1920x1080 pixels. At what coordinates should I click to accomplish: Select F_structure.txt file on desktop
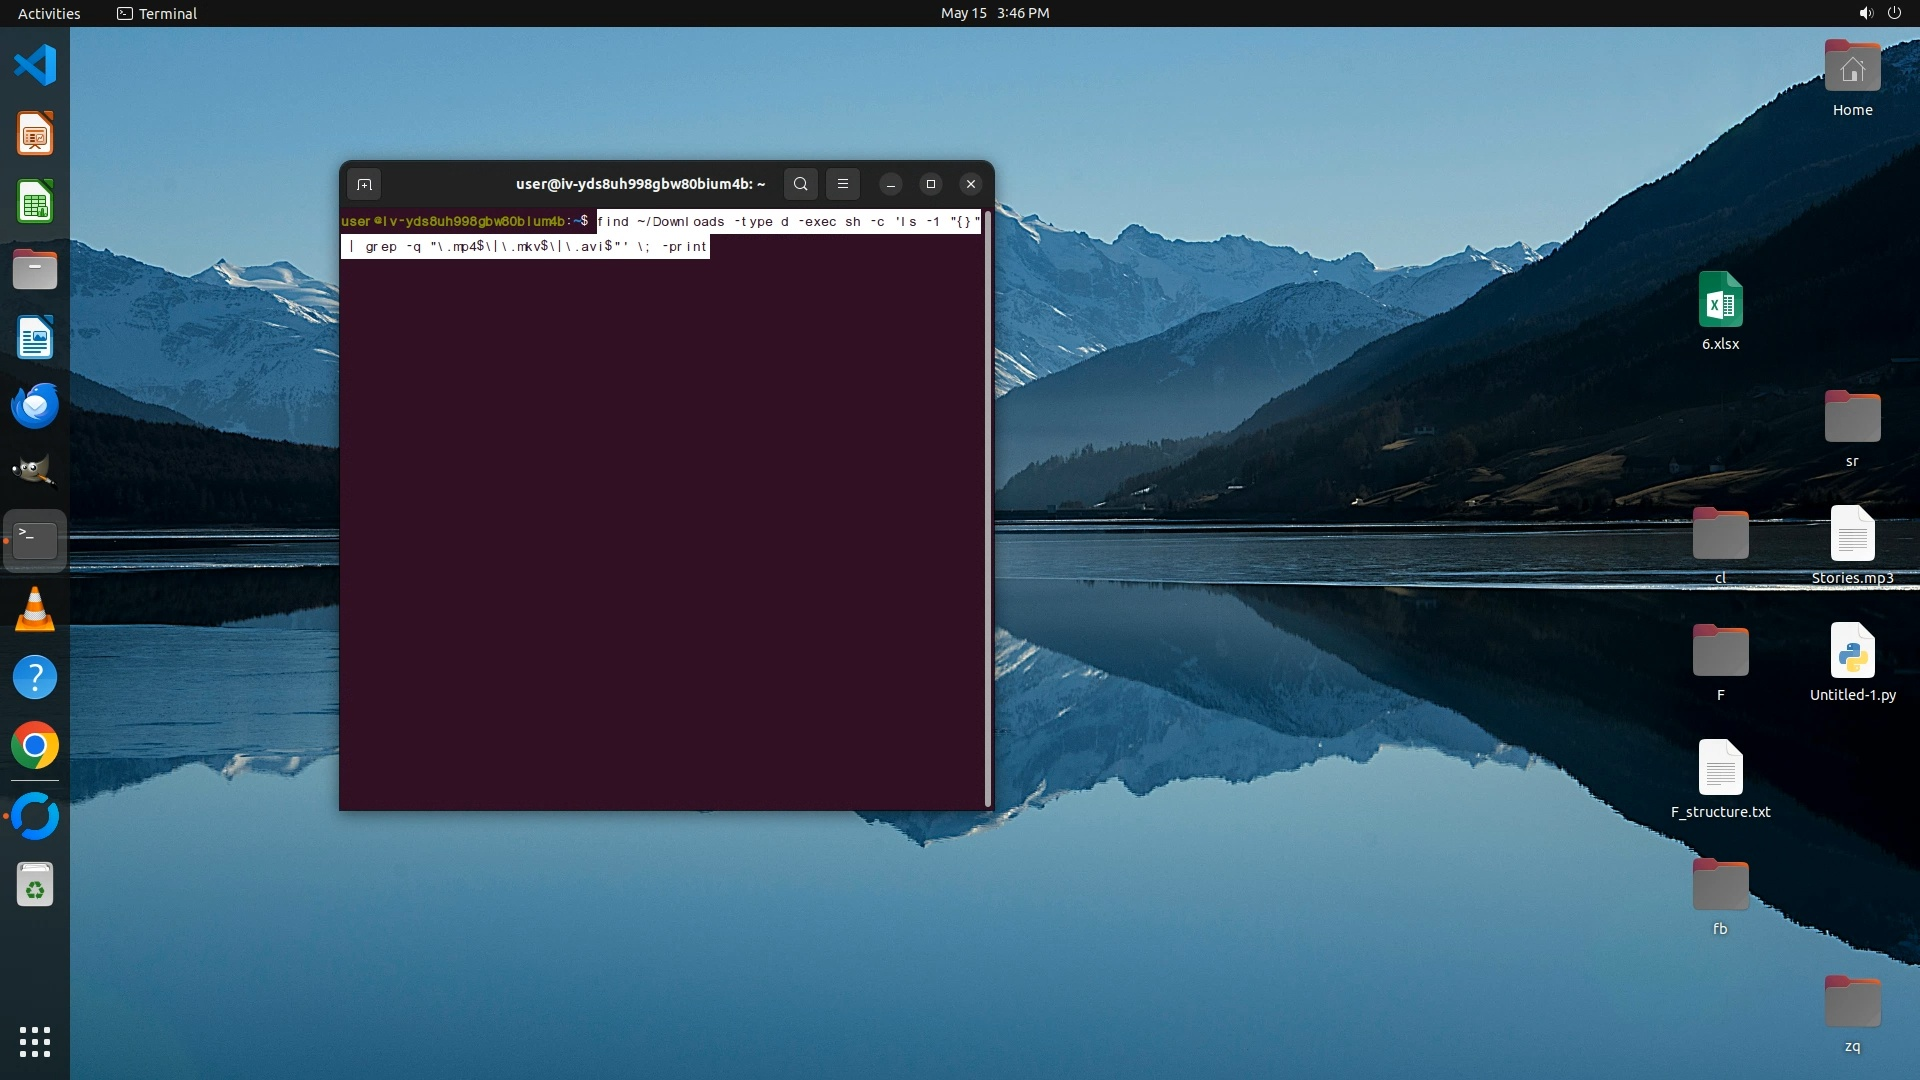coord(1720,779)
